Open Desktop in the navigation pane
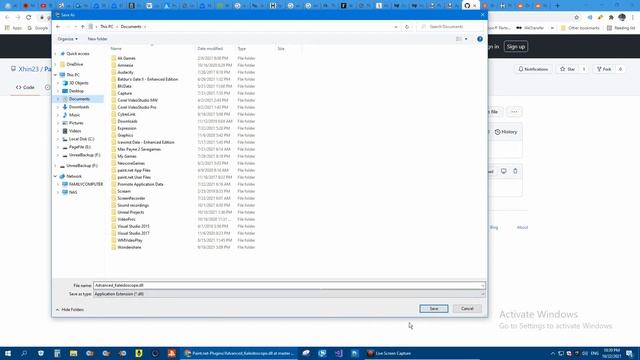The height and width of the screenshot is (360, 640). point(76,91)
